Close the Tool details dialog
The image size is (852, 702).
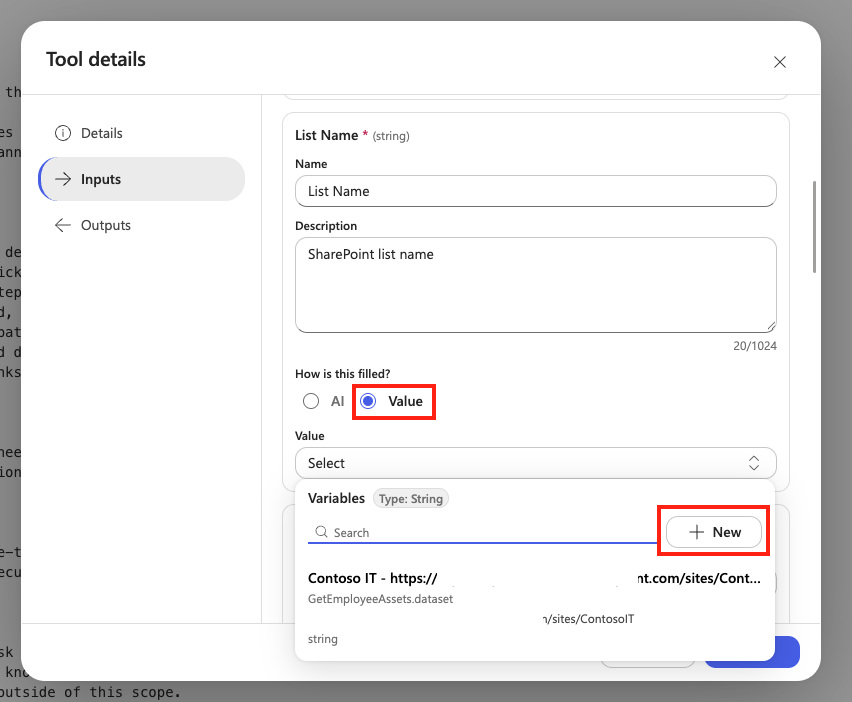[x=780, y=62]
